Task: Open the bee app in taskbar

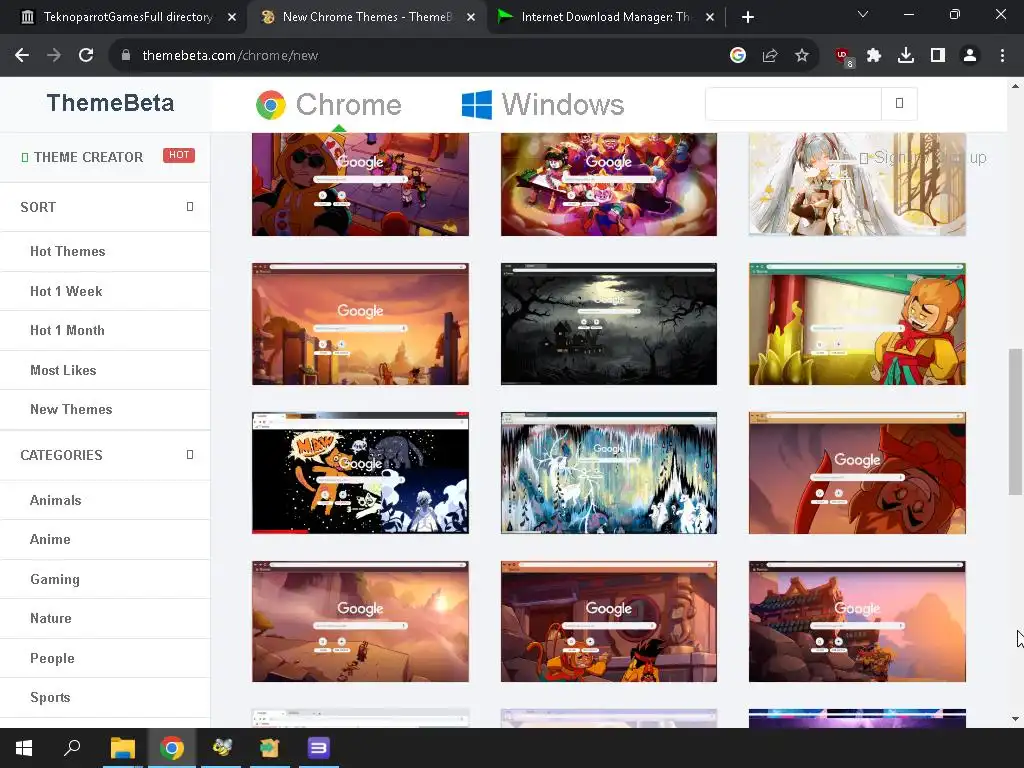Action: pos(221,748)
